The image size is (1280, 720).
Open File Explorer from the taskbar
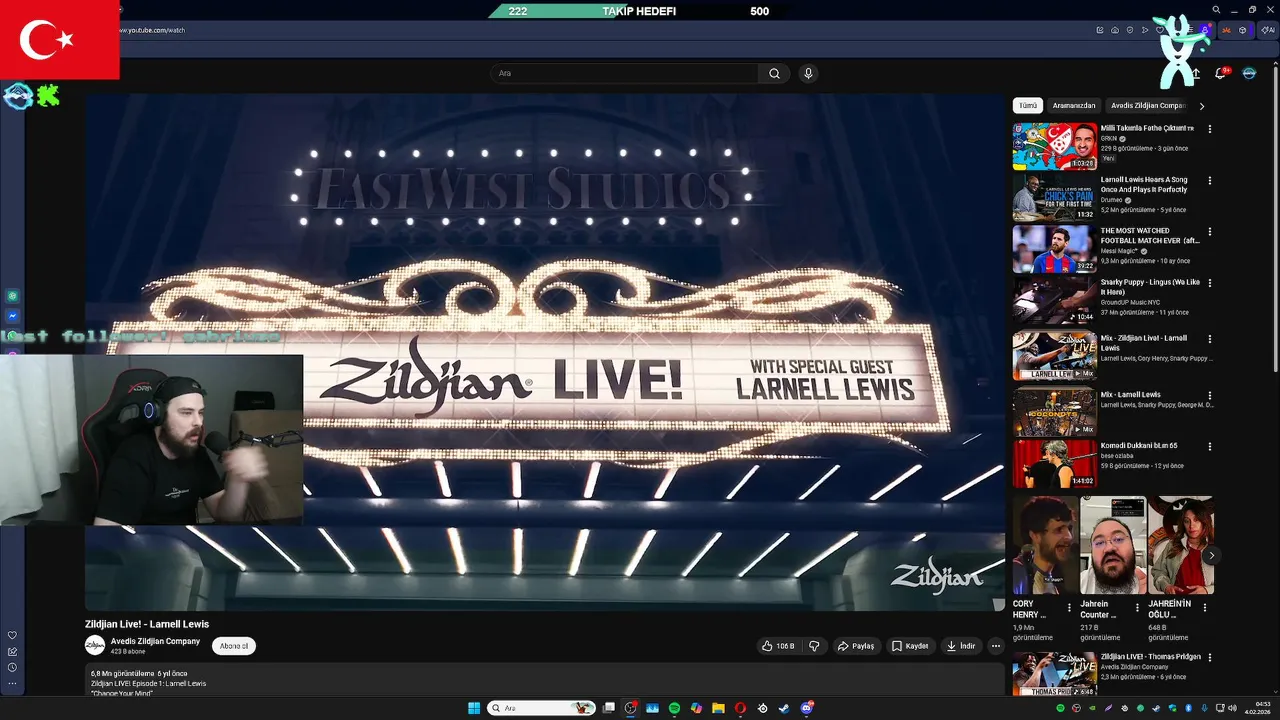coord(718,708)
